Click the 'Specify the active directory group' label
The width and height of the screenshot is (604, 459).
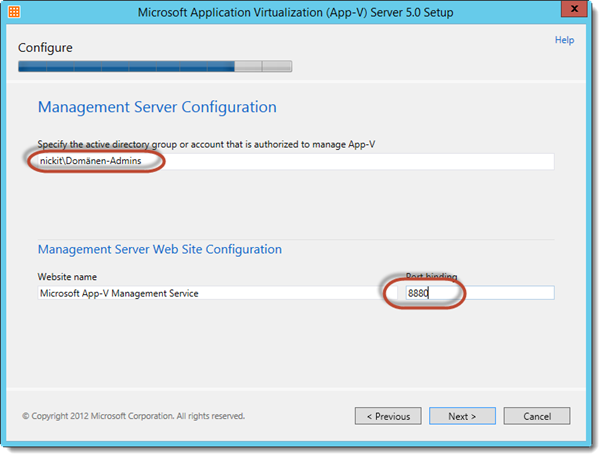tap(206, 144)
